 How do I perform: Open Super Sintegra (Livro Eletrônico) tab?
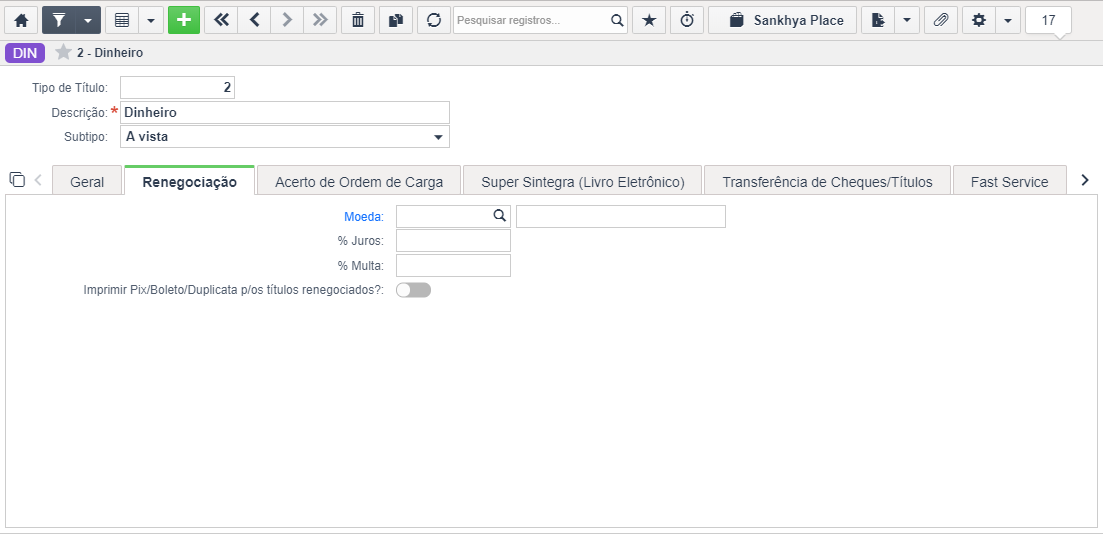(x=582, y=182)
